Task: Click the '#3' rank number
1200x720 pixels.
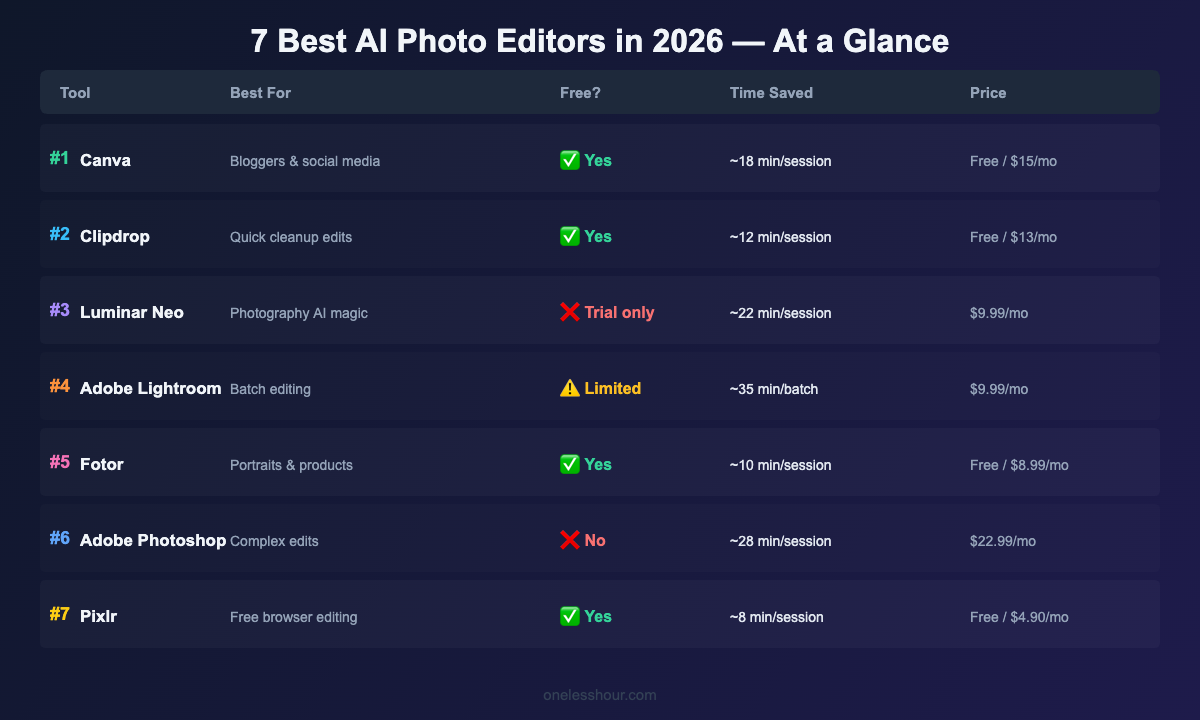Action: 60,310
